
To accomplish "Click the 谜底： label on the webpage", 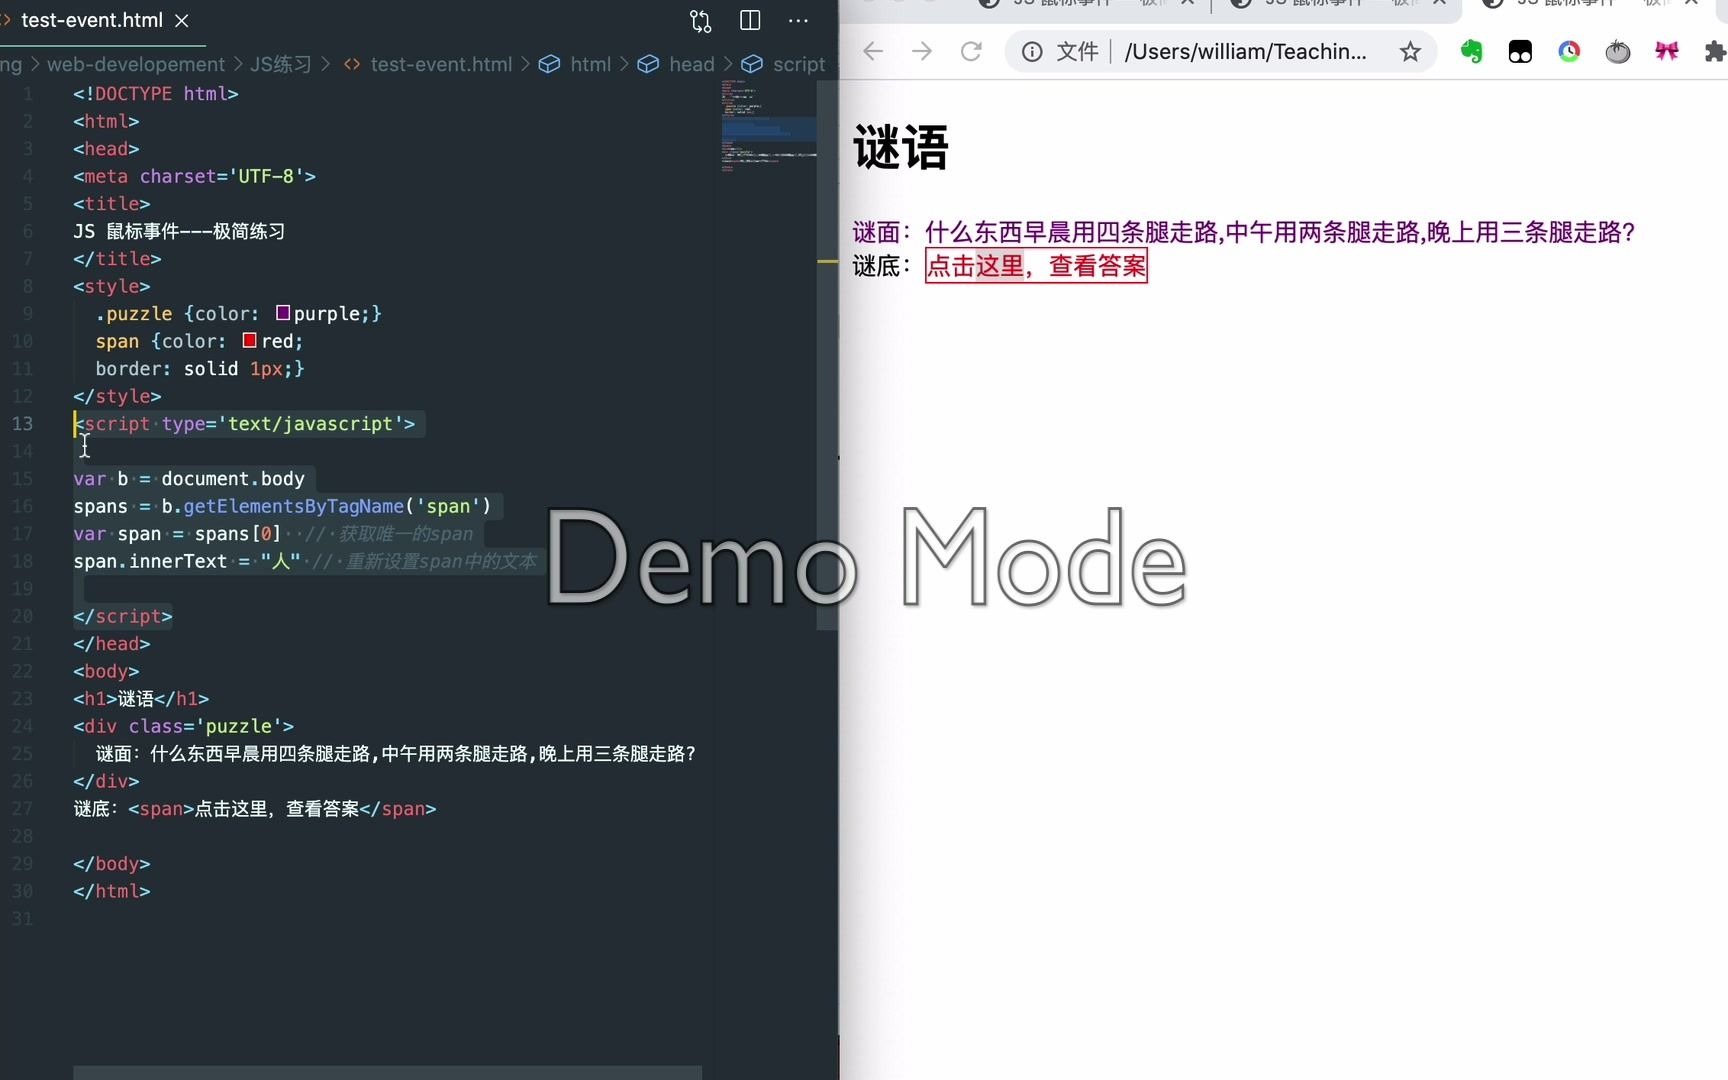I will tap(882, 266).
